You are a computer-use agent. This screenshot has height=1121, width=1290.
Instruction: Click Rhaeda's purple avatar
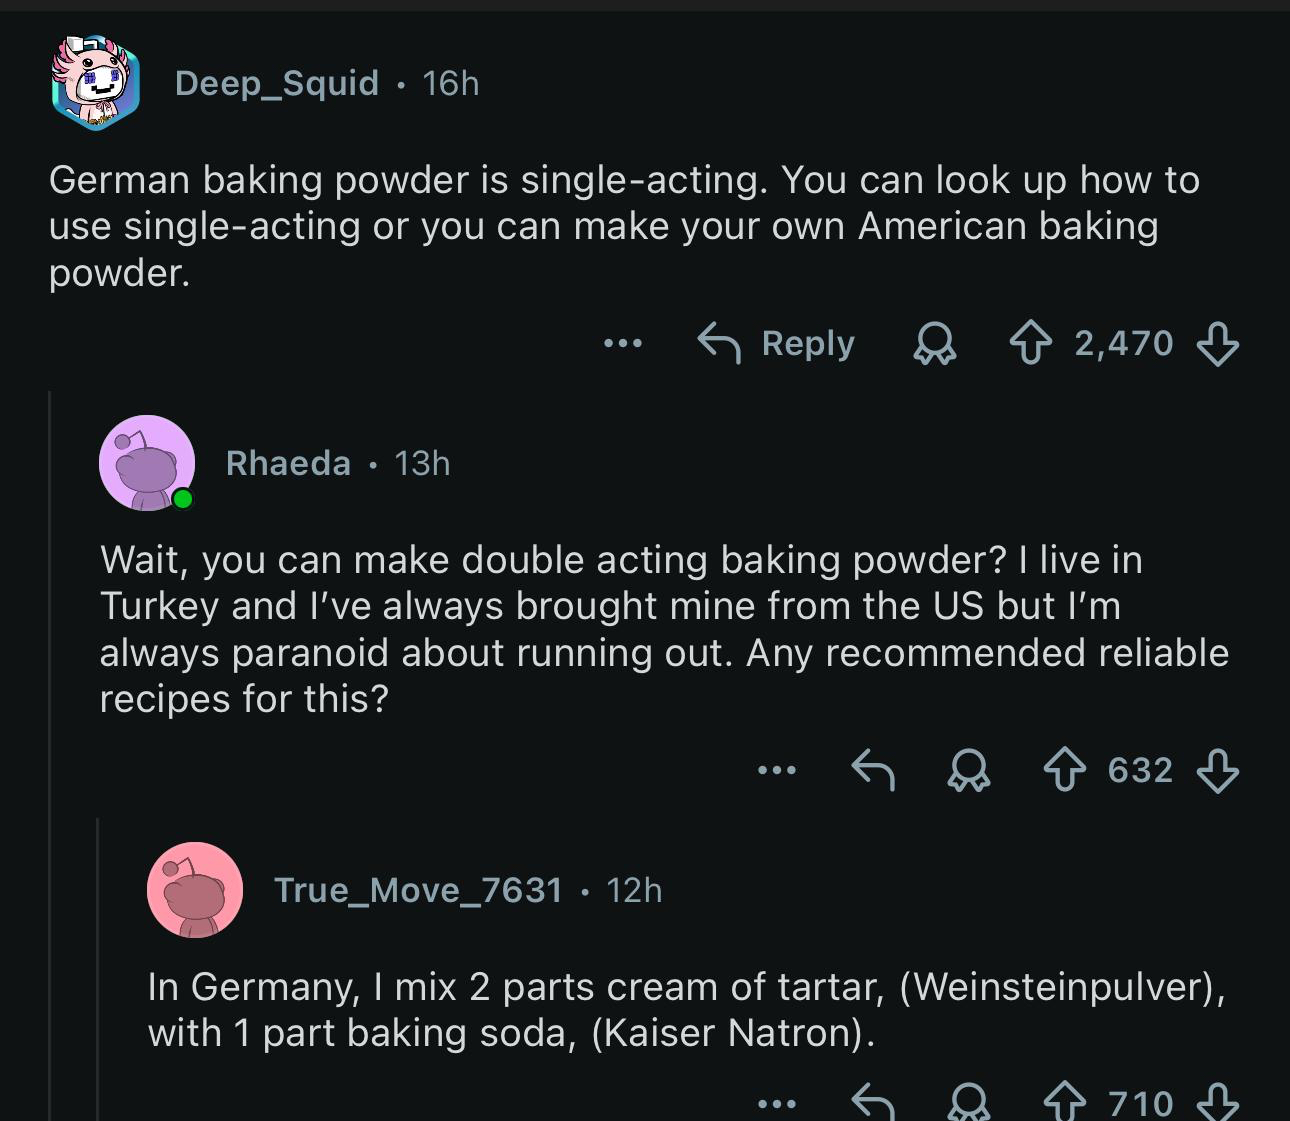click(146, 463)
